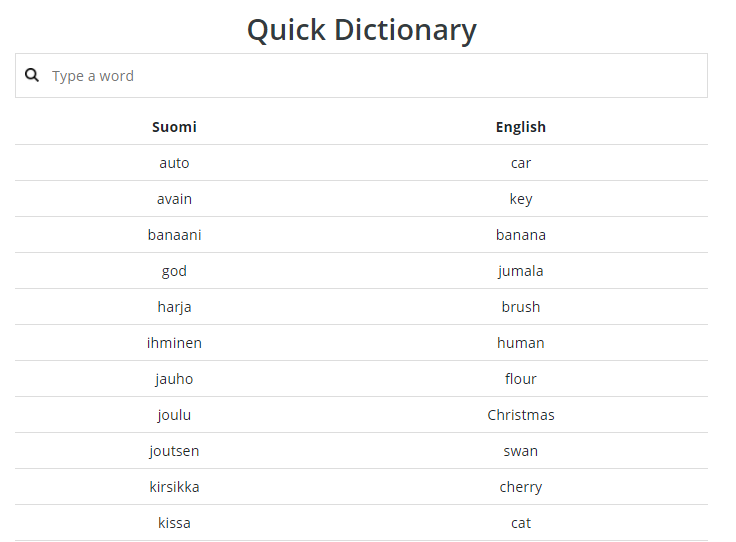Select the 'joulu' entry

click(x=174, y=415)
